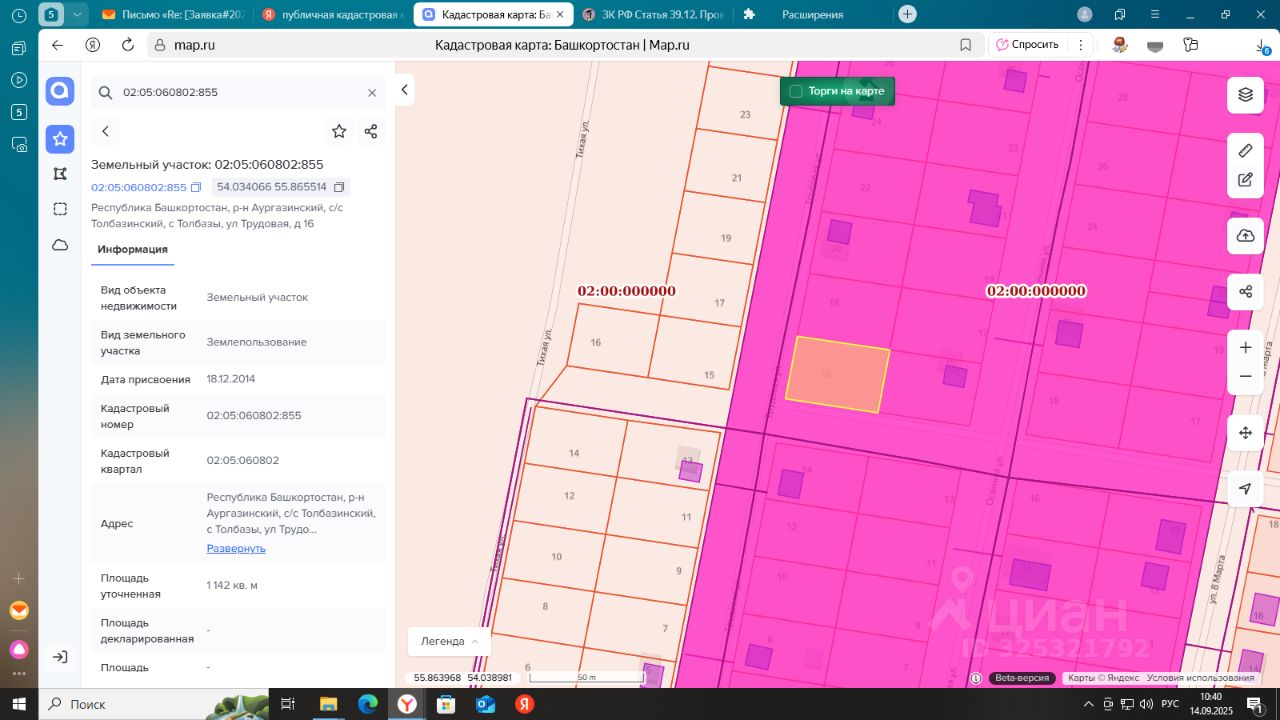Enable the 'Торги на карте' checkbox
The image size is (1280, 720).
pos(796,91)
